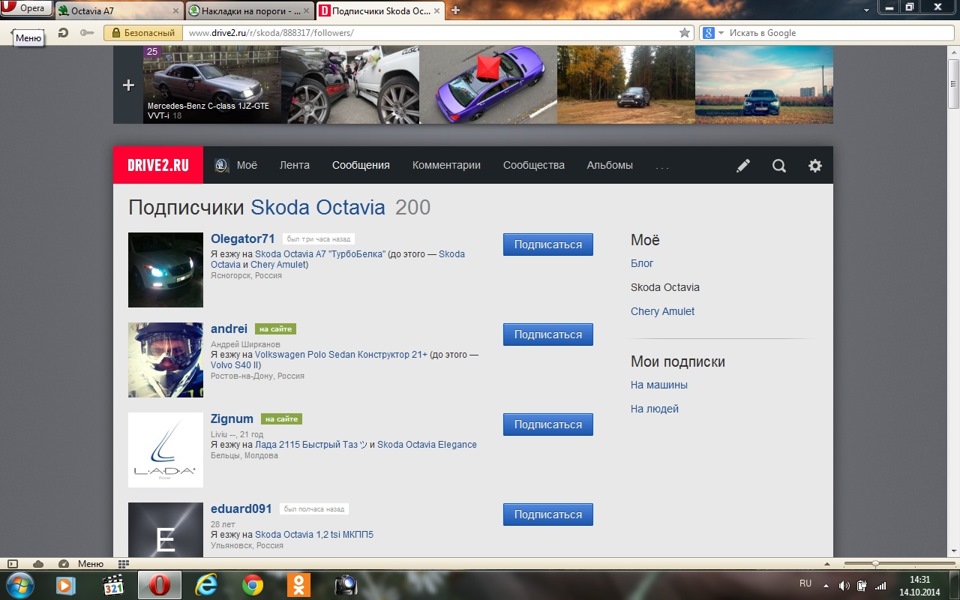Switch to the Octavia A7 tab
The height and width of the screenshot is (600, 960).
click(x=119, y=10)
